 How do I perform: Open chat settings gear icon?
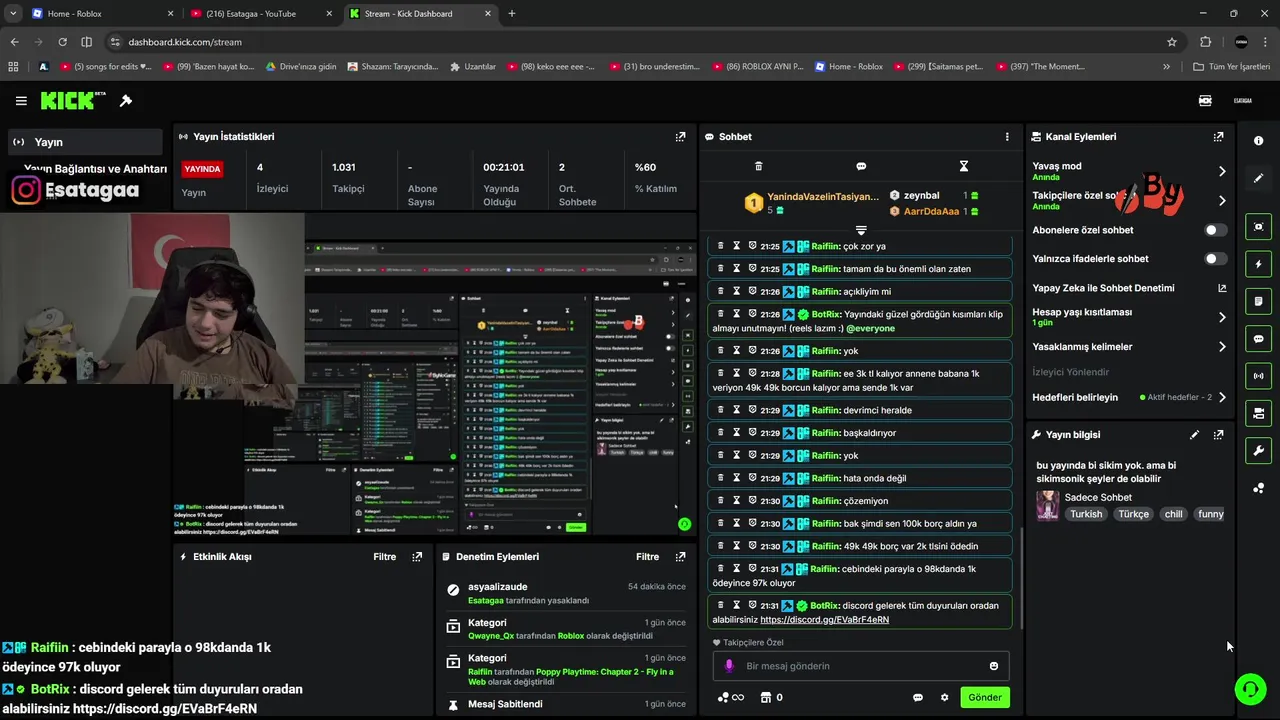click(944, 698)
